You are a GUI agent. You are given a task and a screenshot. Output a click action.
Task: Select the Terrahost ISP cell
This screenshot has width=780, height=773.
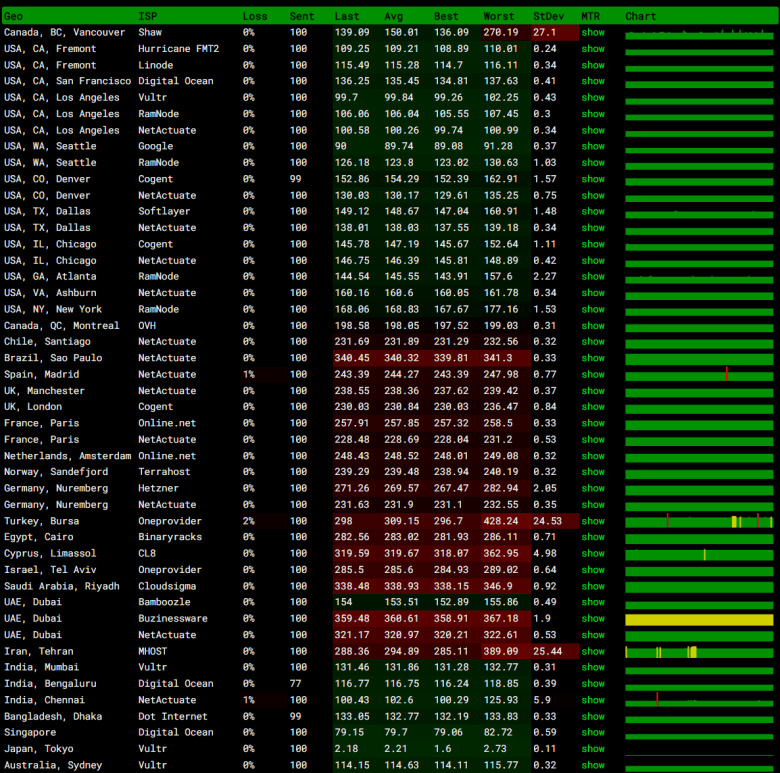(164, 472)
